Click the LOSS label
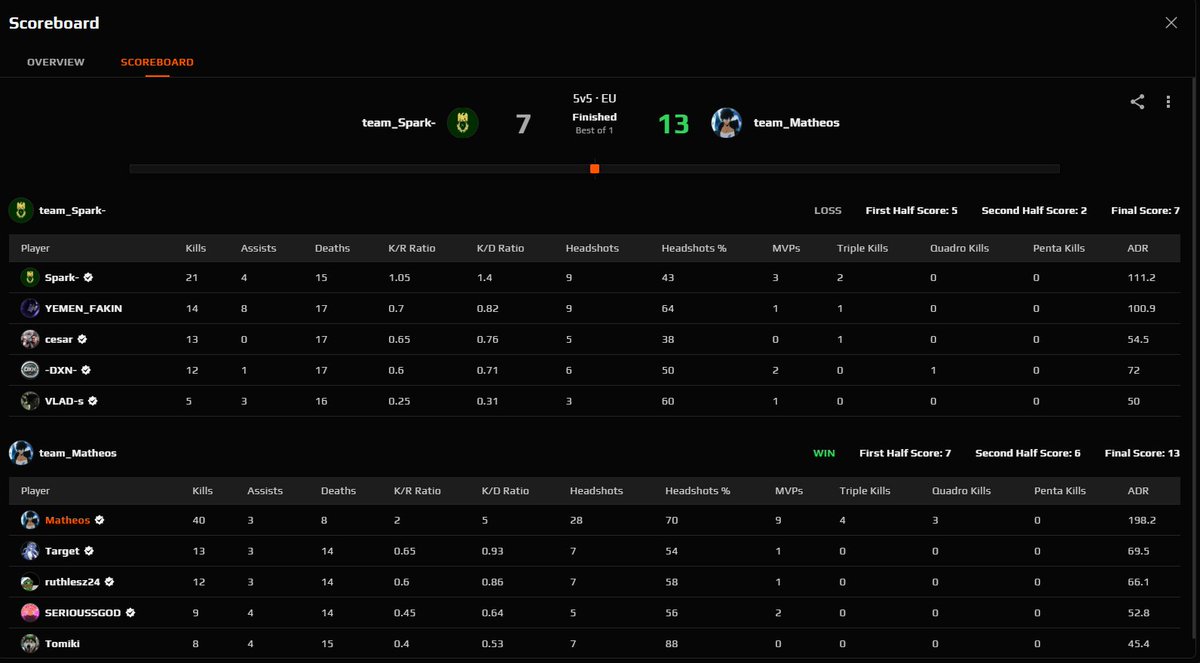The image size is (1200, 663). pyautogui.click(x=828, y=211)
